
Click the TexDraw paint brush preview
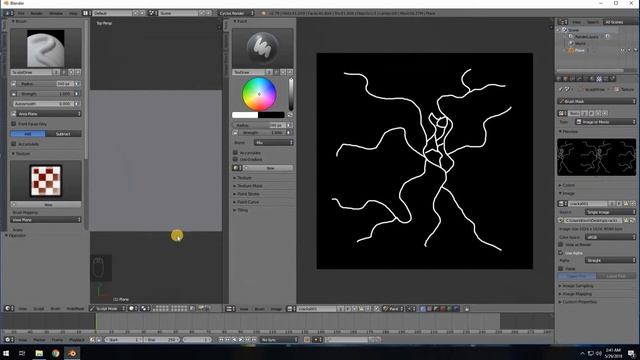[262, 48]
